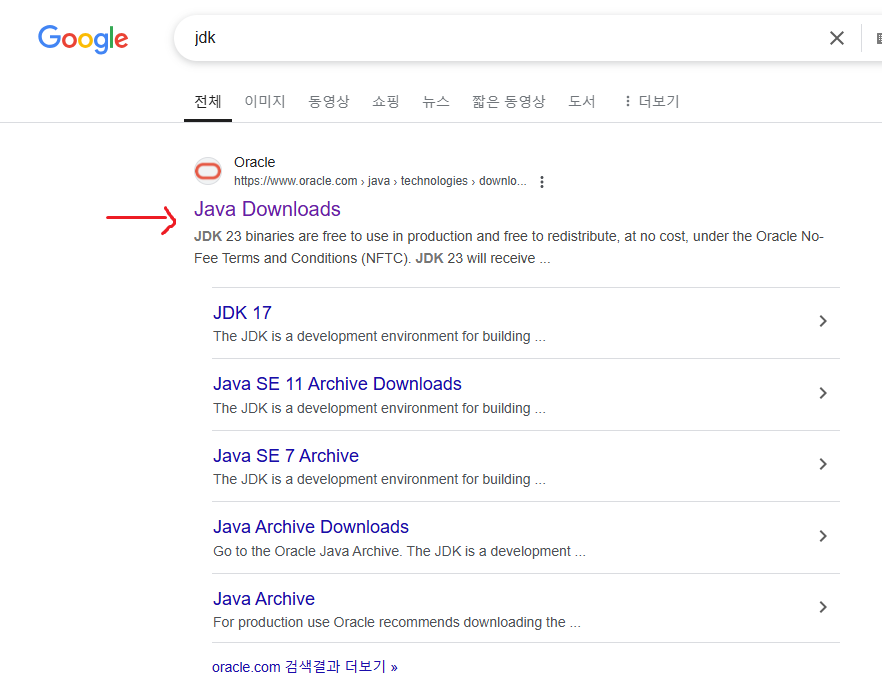Viewport: 882px width, 693px height.
Task: Click the chevron beside JDK 17
Action: click(823, 321)
